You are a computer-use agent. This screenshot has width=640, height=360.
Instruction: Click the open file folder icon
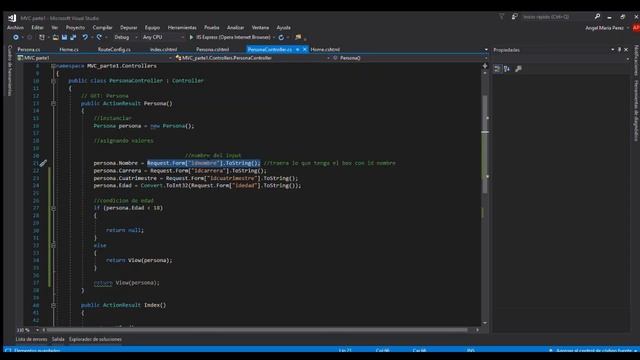(56, 37)
